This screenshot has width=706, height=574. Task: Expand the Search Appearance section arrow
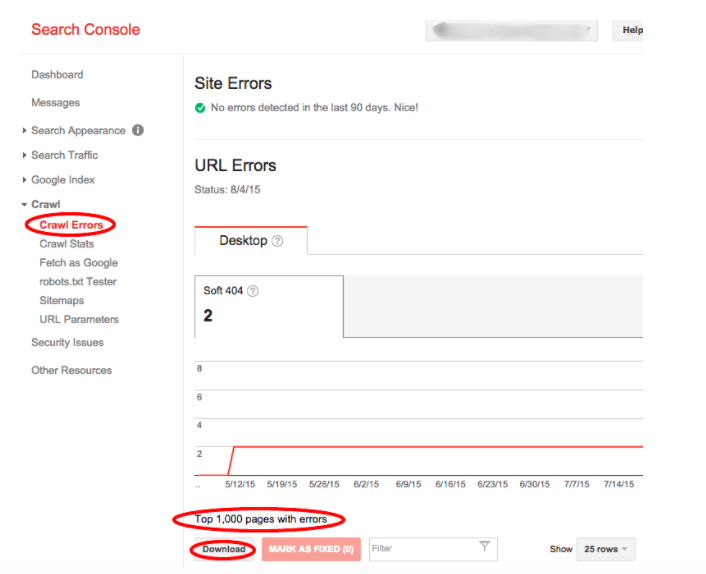coord(24,131)
